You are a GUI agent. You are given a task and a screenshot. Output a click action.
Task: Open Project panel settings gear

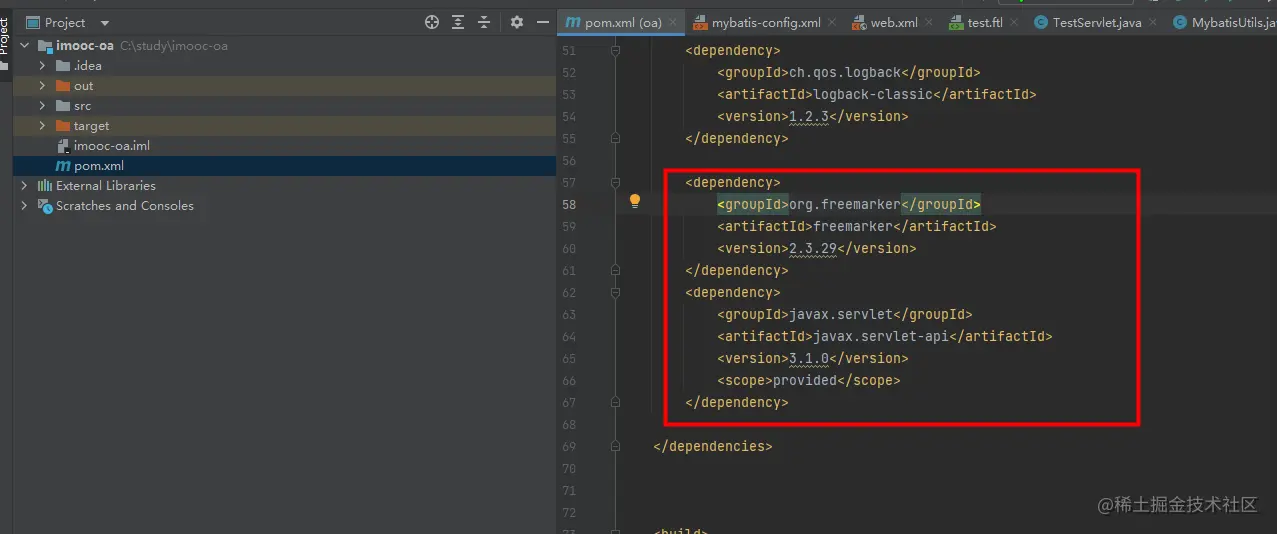(517, 22)
